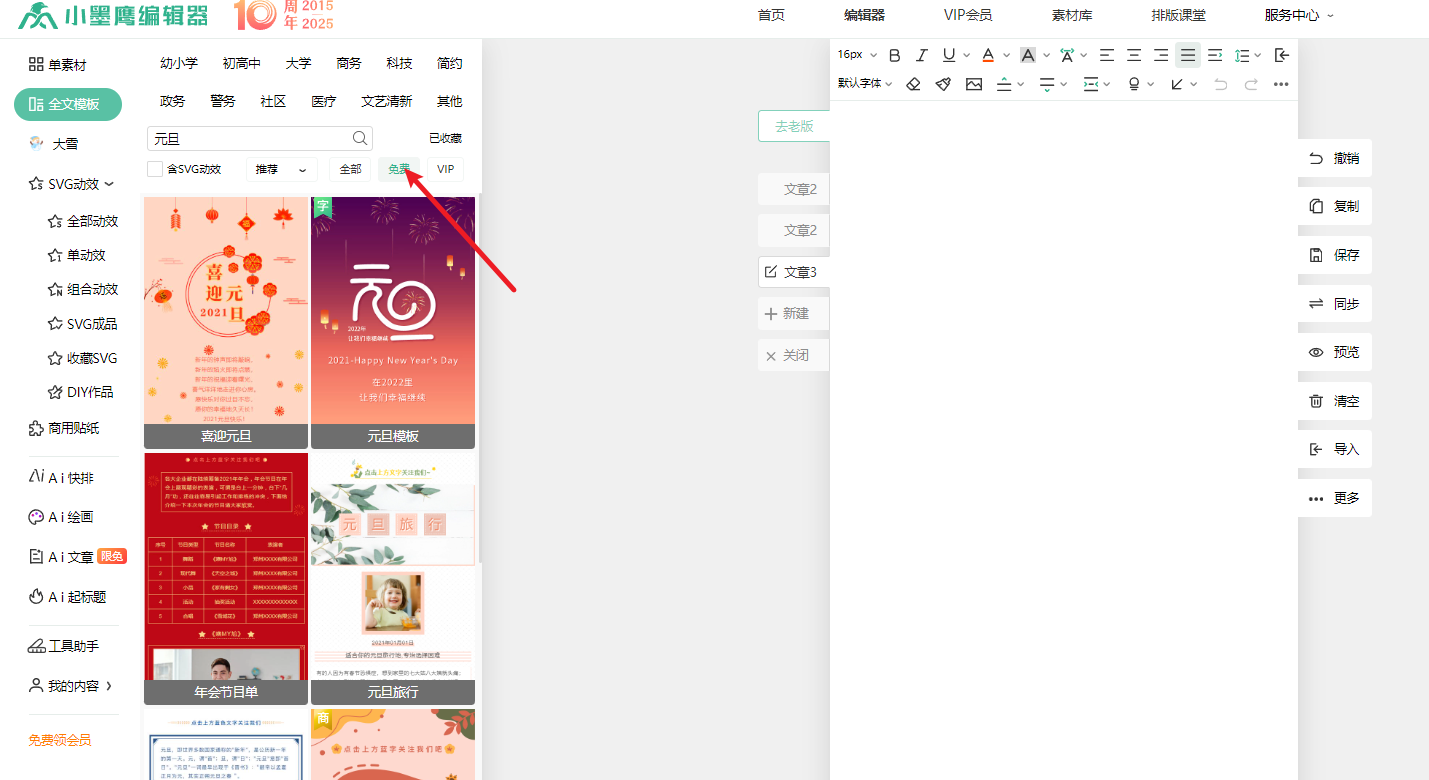Expand the 推荐 sorting dropdown
Image resolution: width=1429 pixels, height=780 pixels.
coord(281,169)
